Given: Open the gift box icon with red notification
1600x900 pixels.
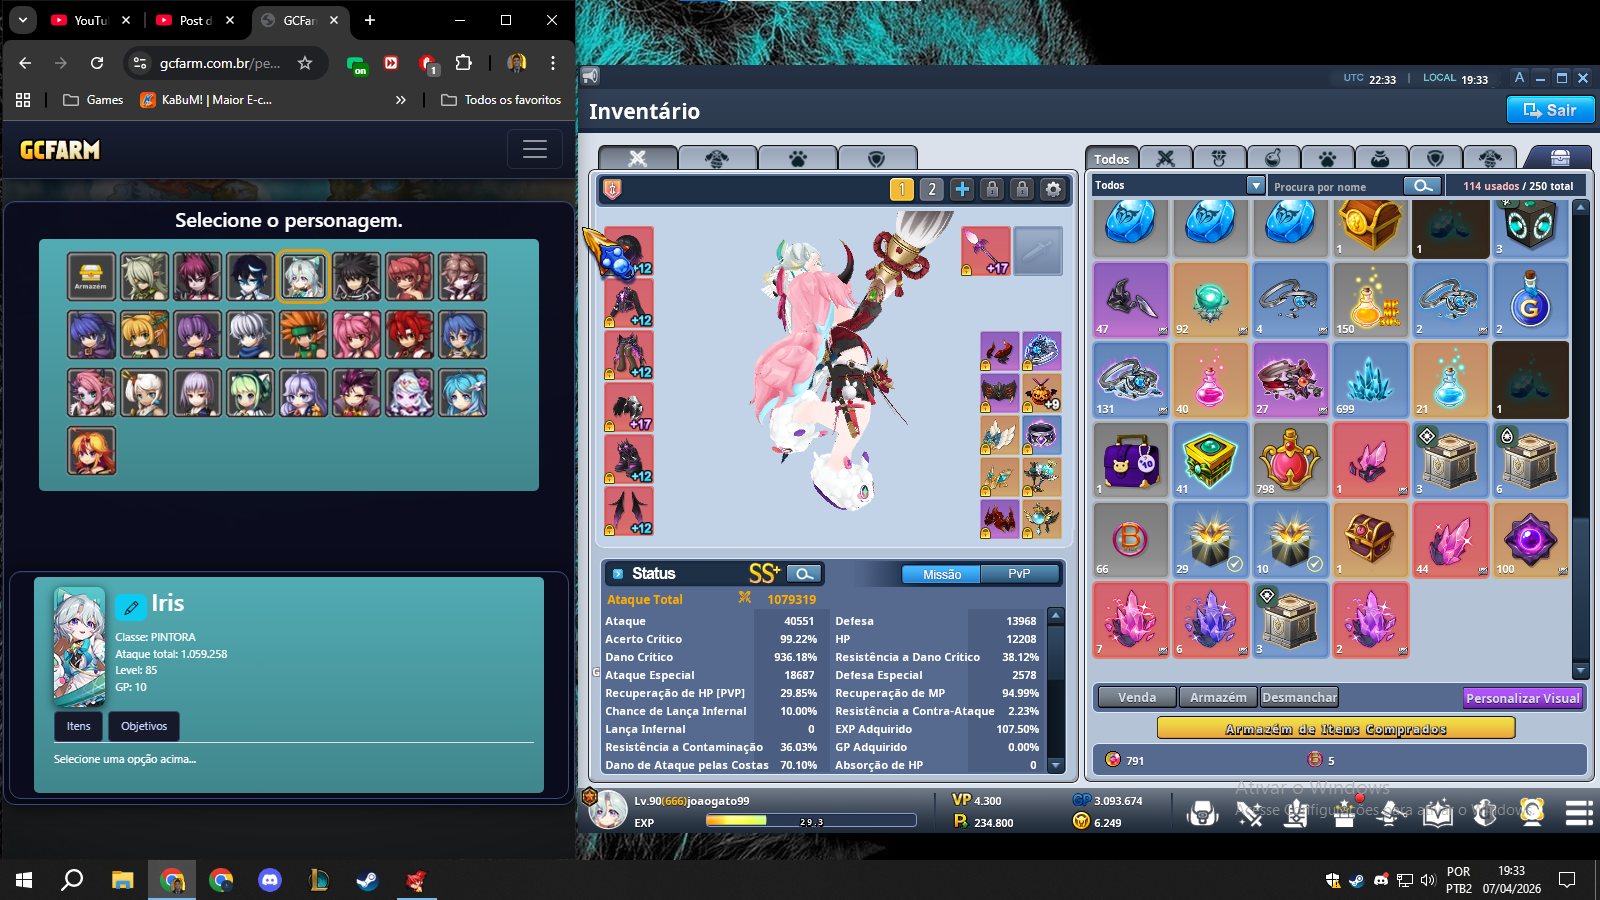Looking at the screenshot, I should pos(1343,813).
